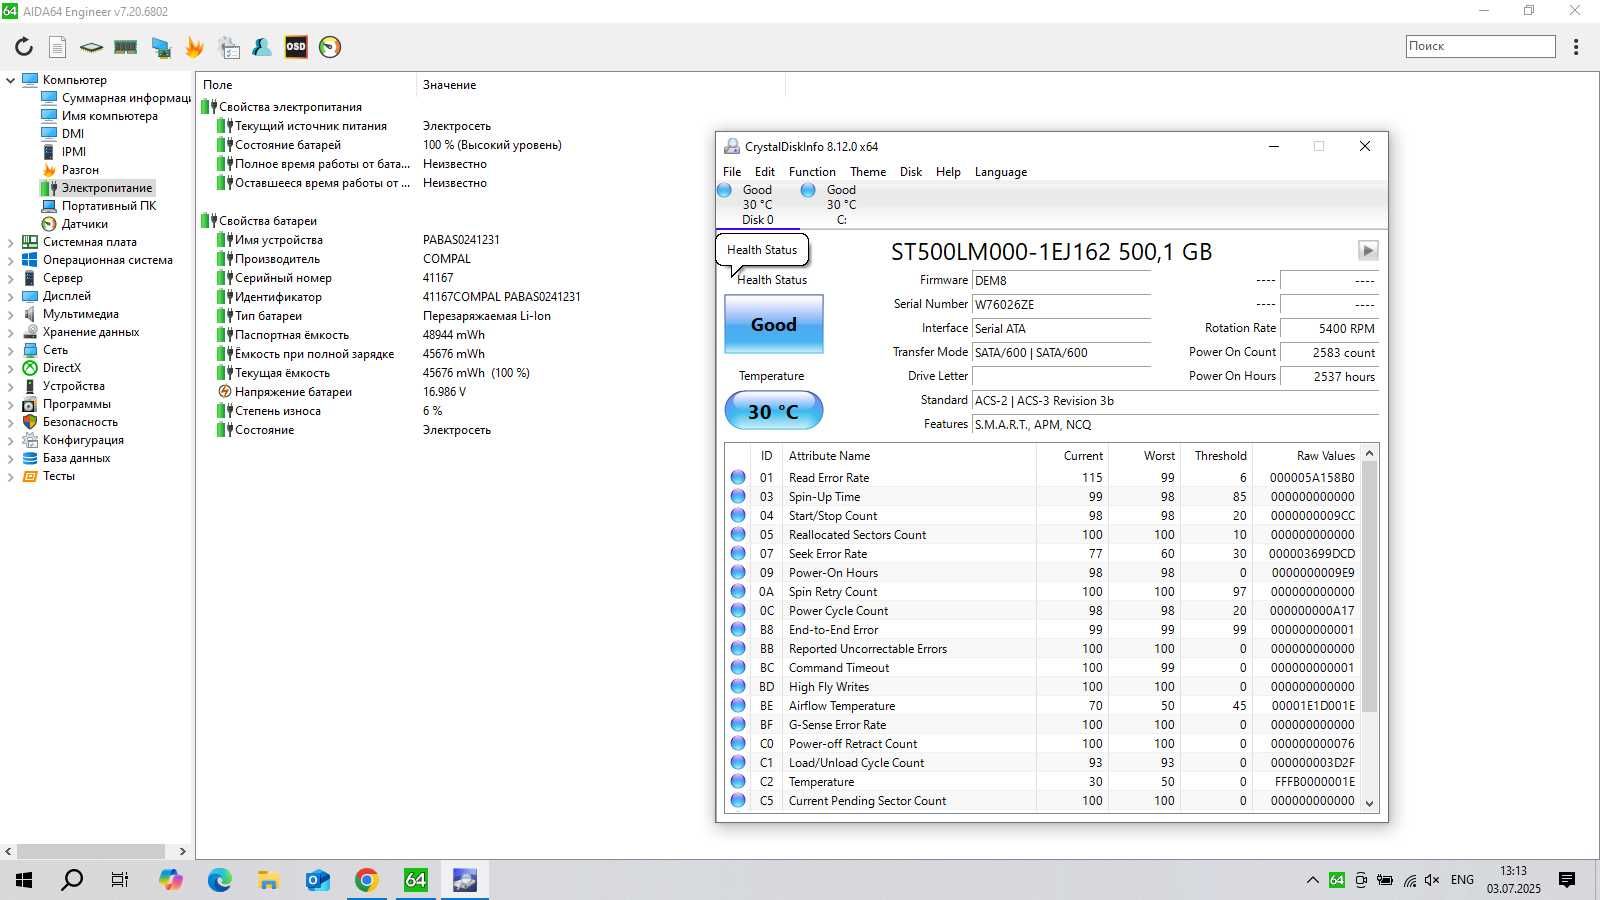Expand the Безопасность tree node
Viewport: 1600px width, 900px height.
[10, 422]
